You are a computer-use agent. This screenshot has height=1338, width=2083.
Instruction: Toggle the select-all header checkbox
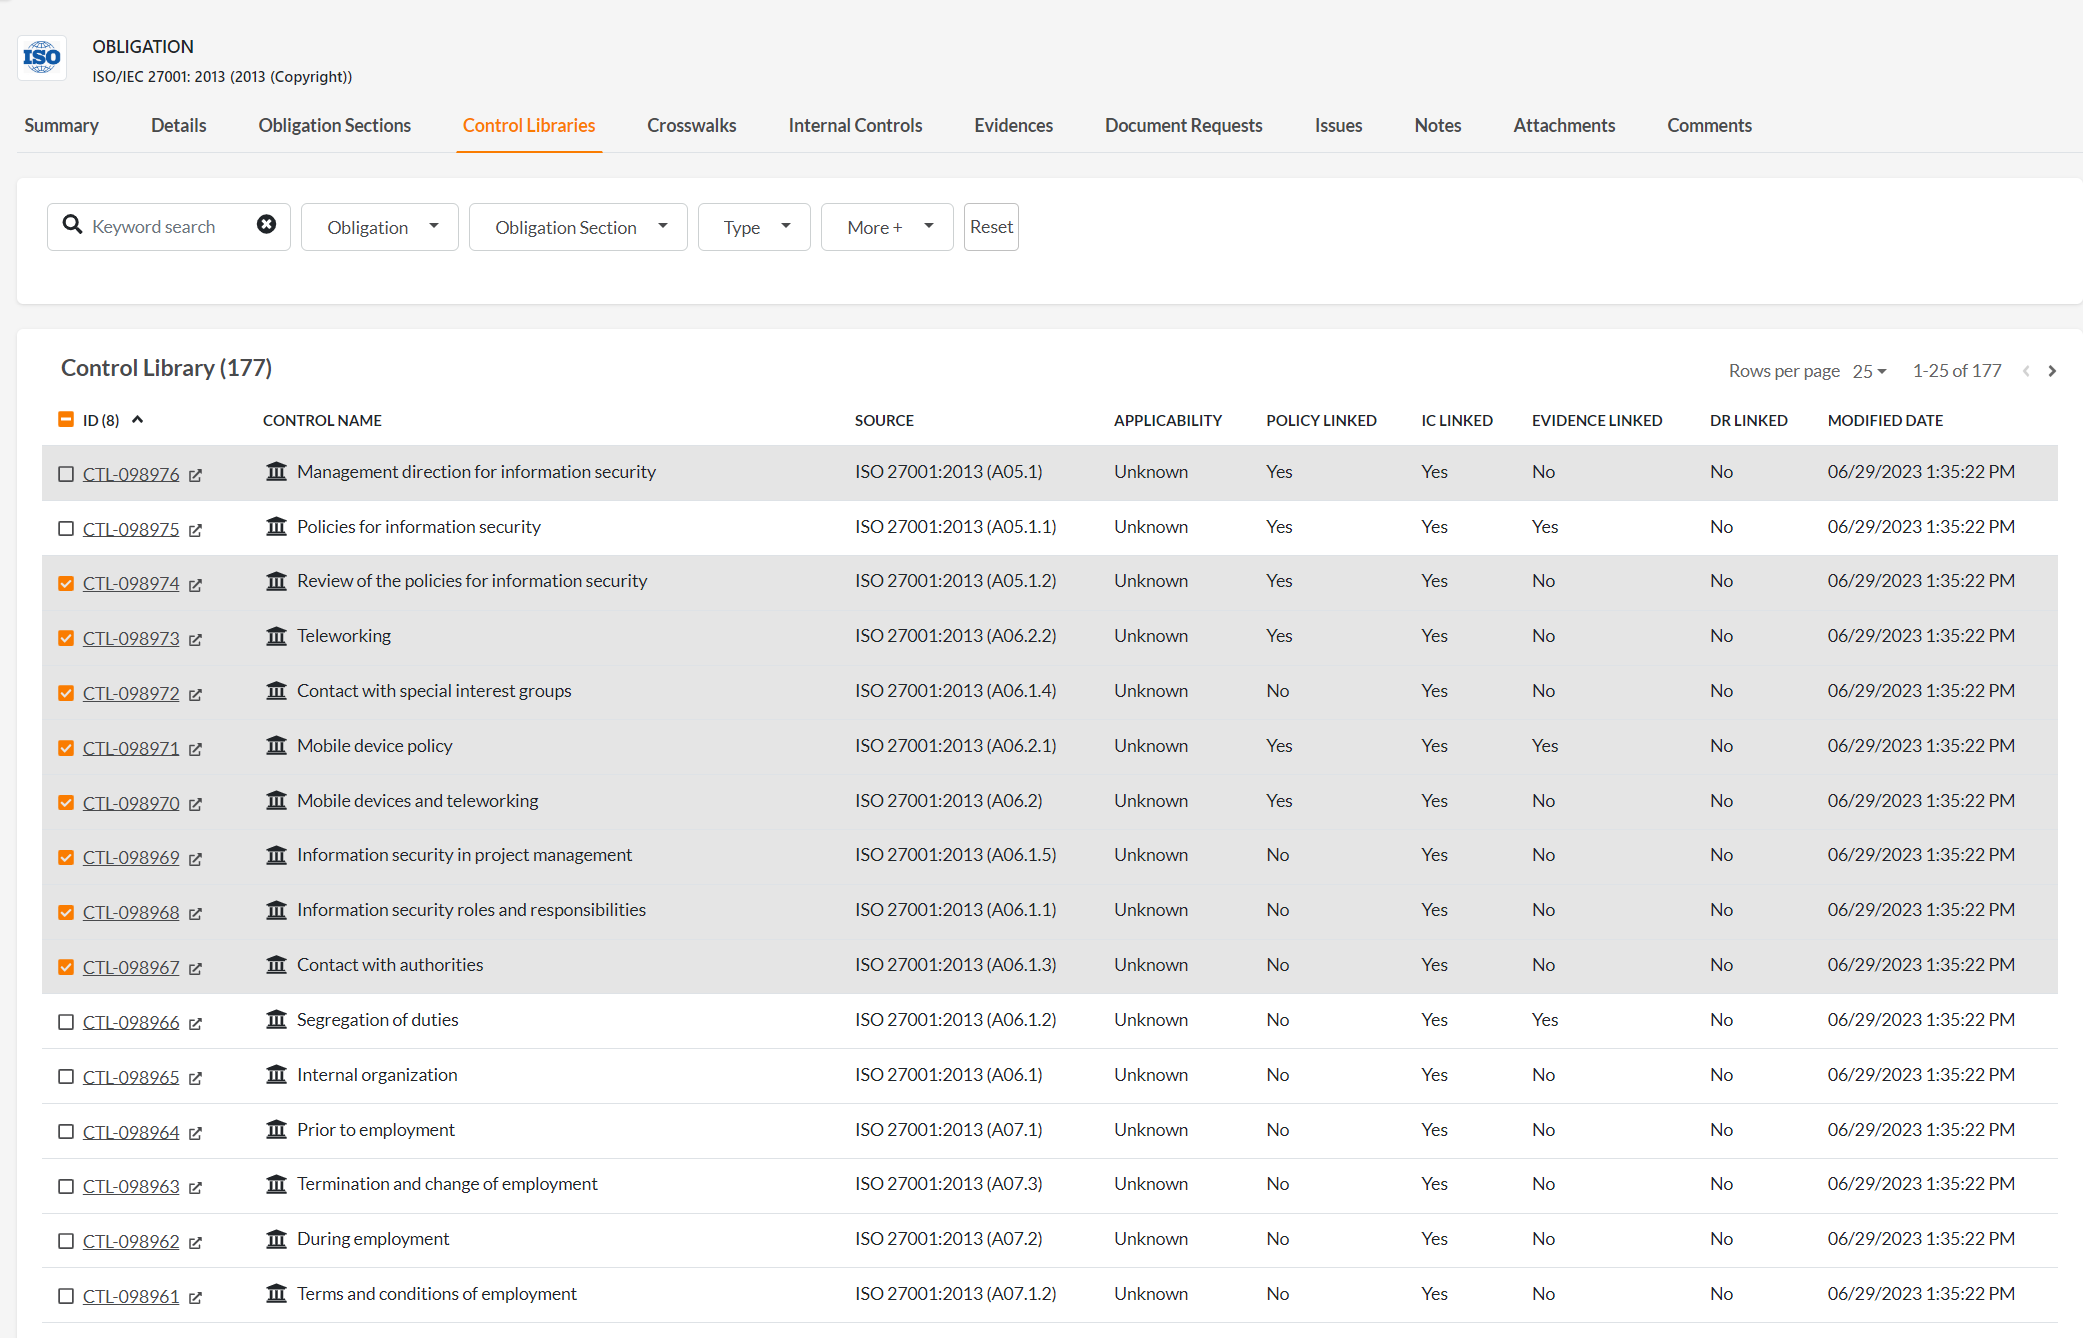[x=66, y=420]
